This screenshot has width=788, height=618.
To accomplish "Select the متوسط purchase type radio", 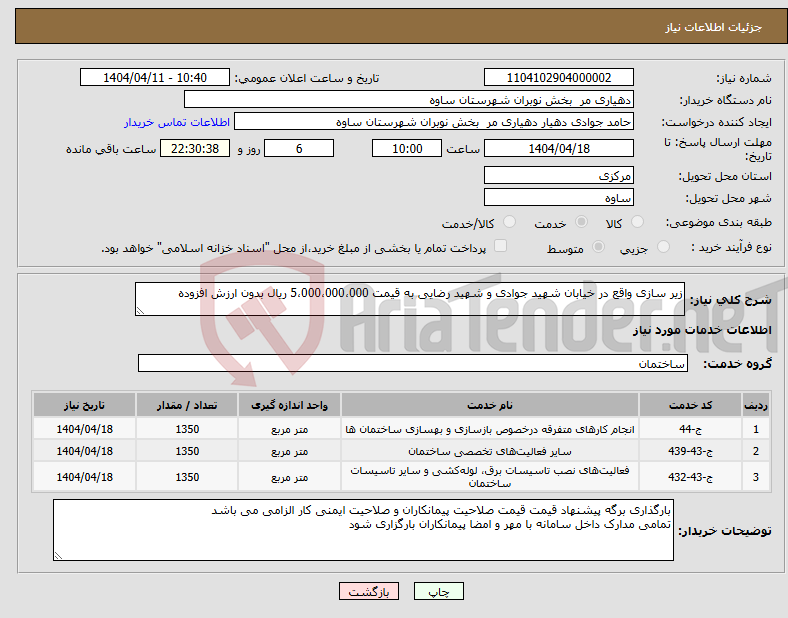I will tap(598, 247).
